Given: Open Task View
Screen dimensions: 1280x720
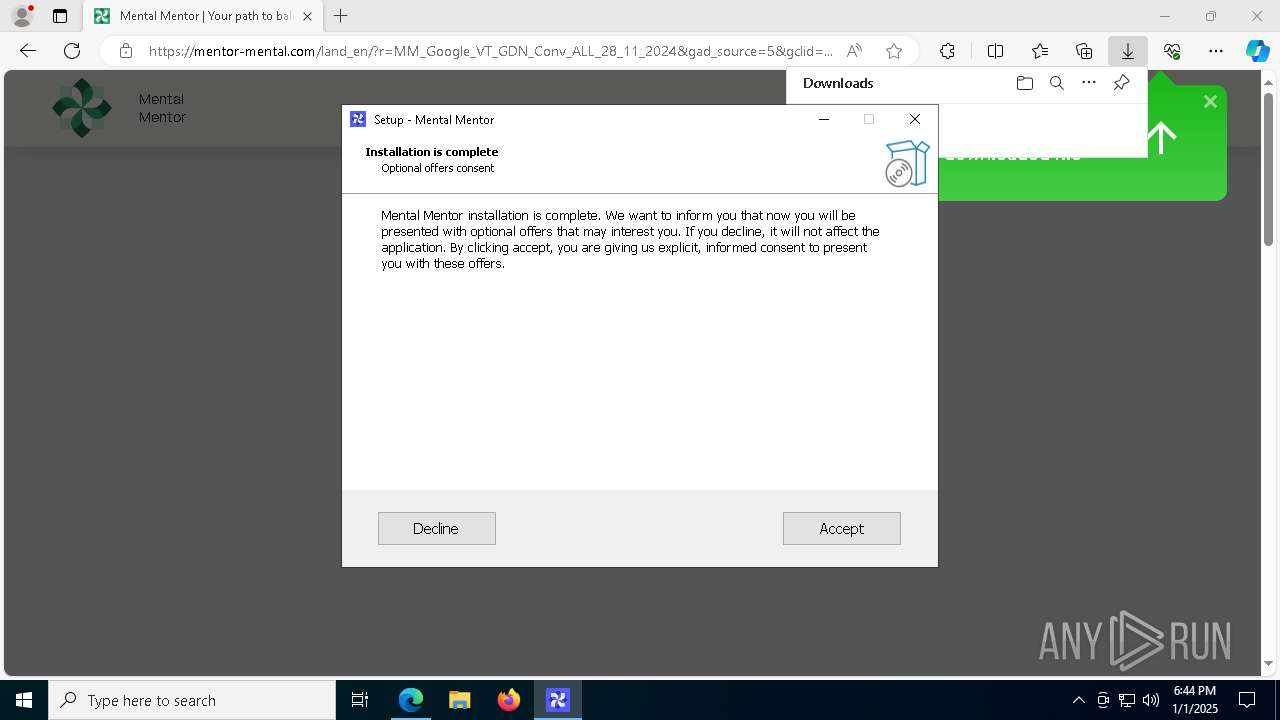Looking at the screenshot, I should (360, 700).
